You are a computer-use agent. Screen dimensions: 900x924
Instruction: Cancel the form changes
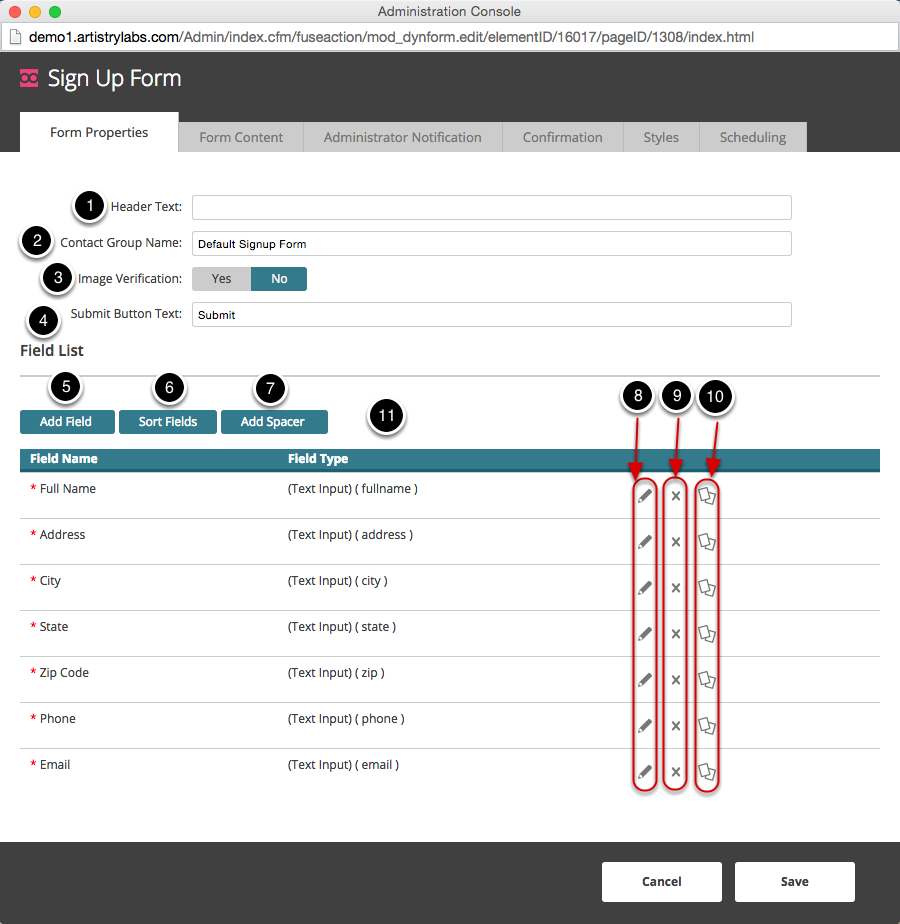662,882
